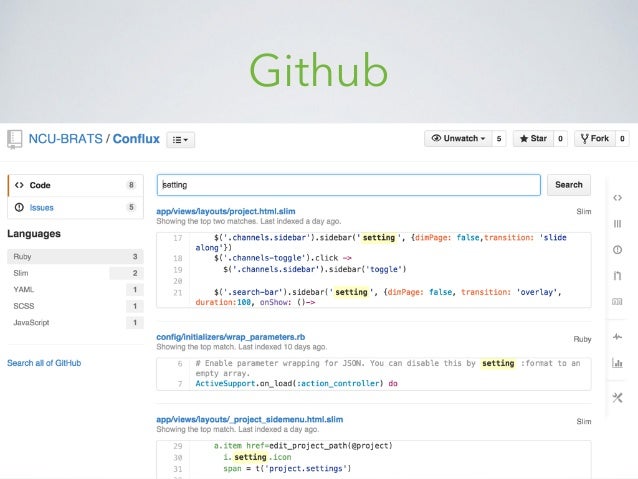638x479 pixels.
Task: Open the Issues icon in right sidebar
Action: (x=617, y=250)
